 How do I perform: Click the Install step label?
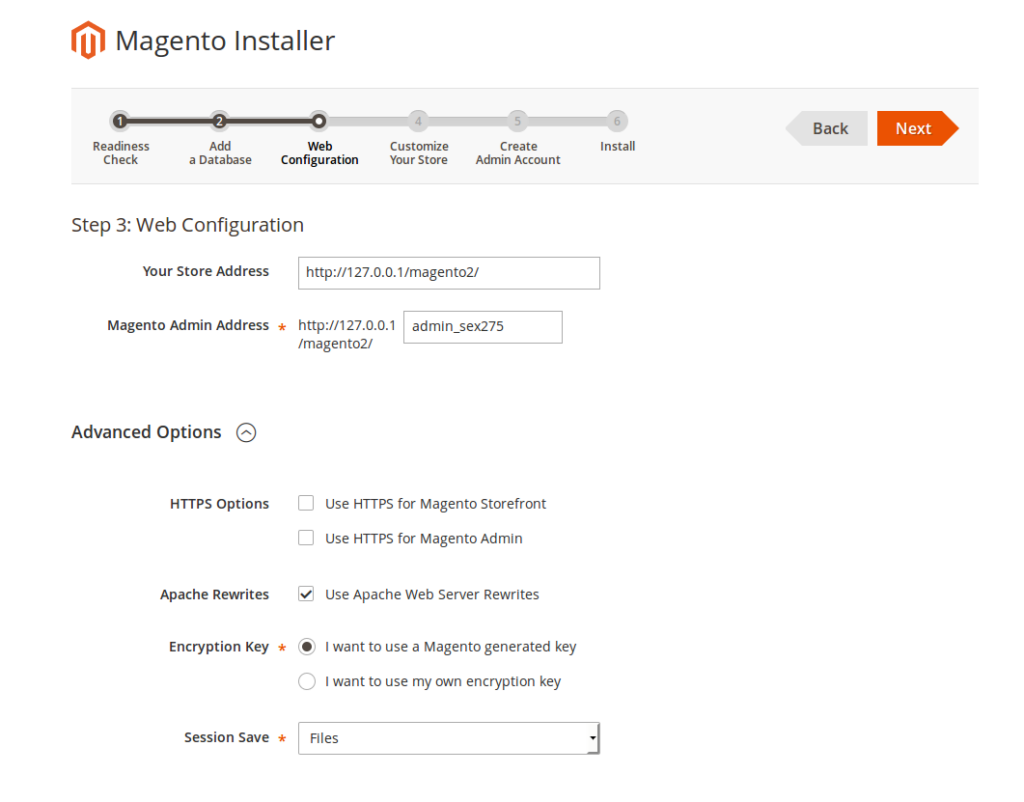pyautogui.click(x=617, y=146)
